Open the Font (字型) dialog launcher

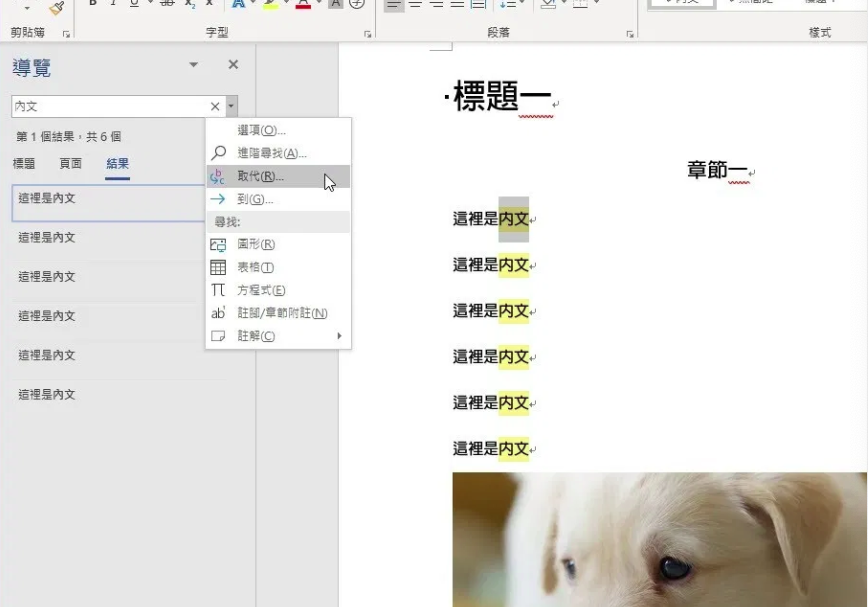[368, 34]
